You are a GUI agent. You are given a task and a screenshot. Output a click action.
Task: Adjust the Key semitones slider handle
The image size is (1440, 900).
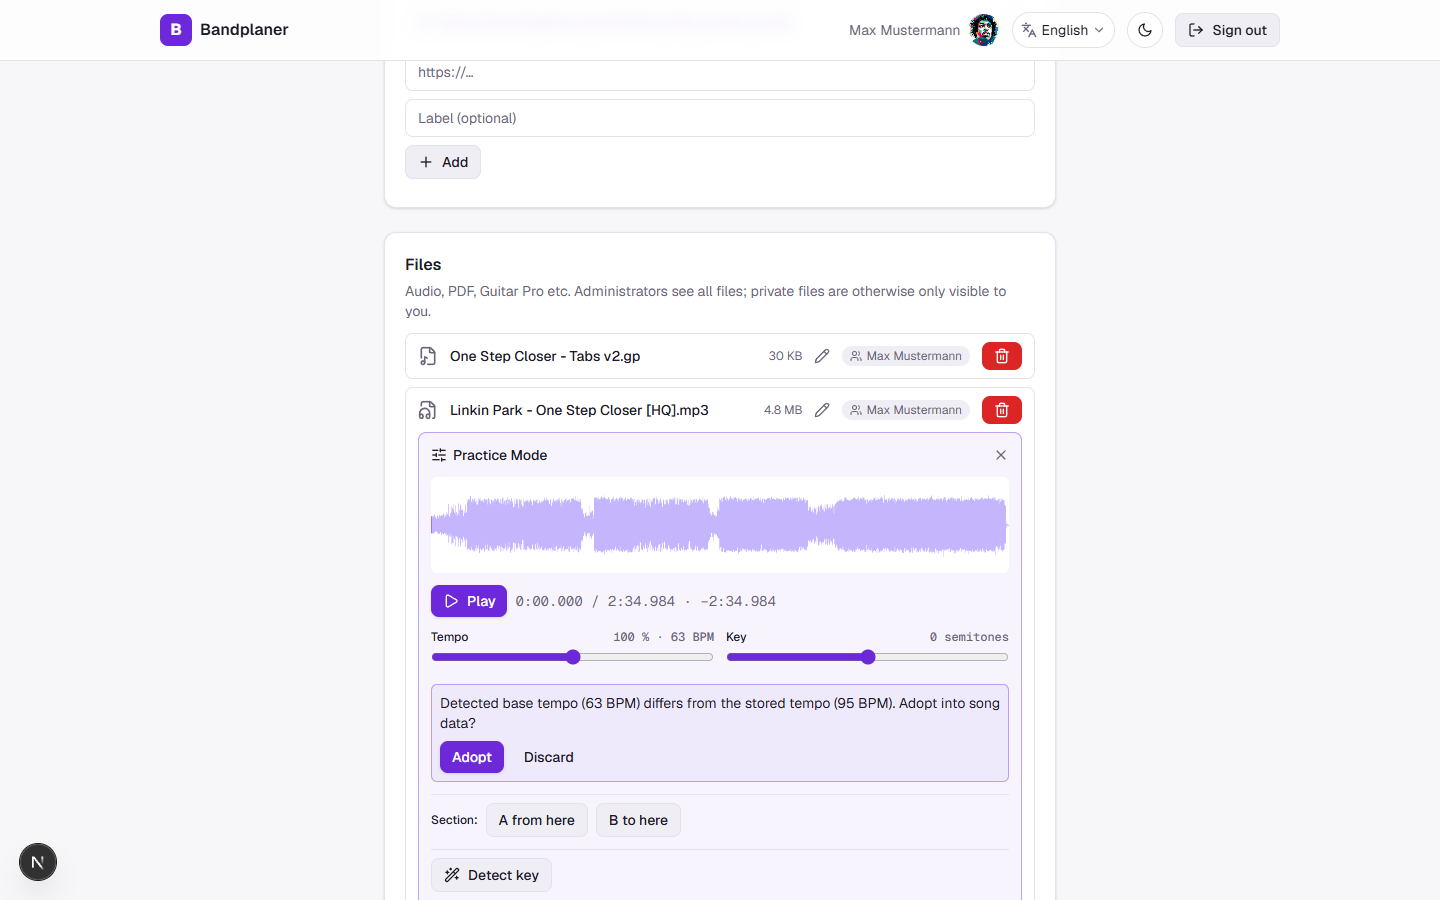868,657
